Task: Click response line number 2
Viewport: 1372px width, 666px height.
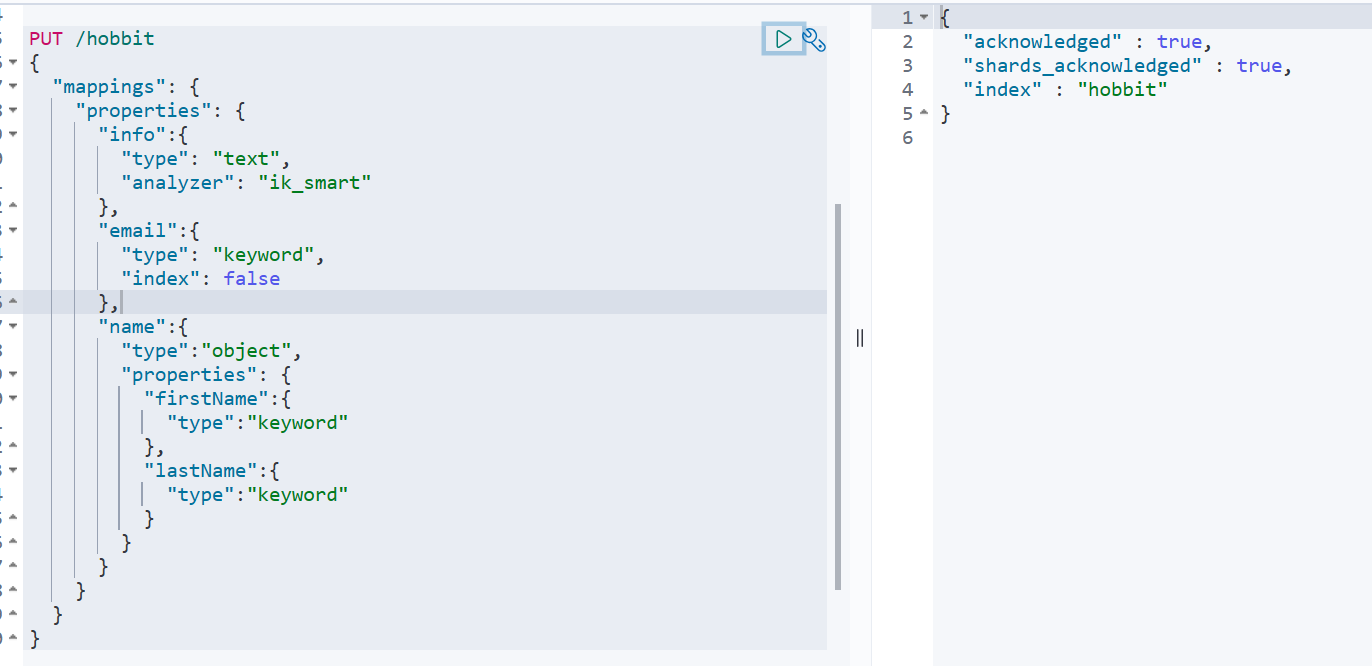Action: click(907, 42)
